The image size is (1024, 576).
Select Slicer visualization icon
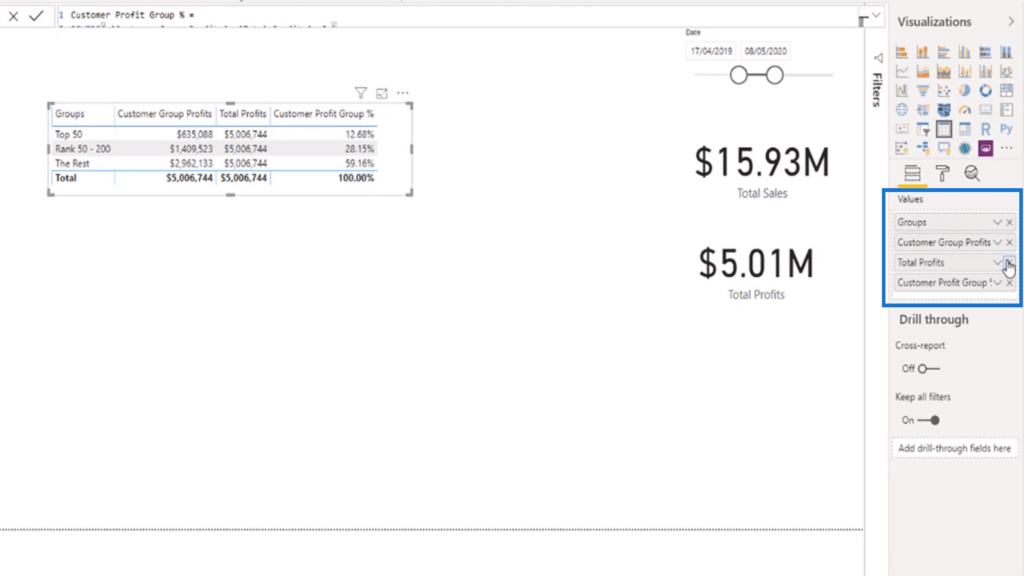pos(923,129)
